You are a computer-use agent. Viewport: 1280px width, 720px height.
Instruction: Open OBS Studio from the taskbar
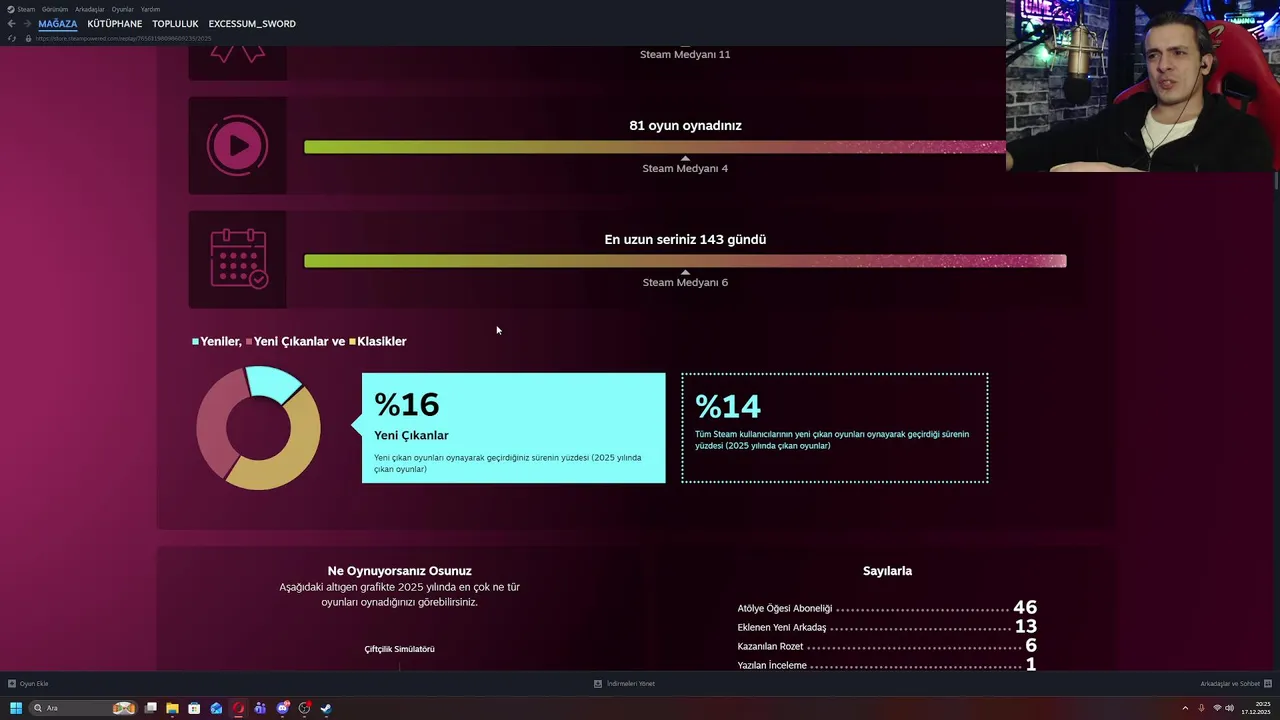[305, 708]
